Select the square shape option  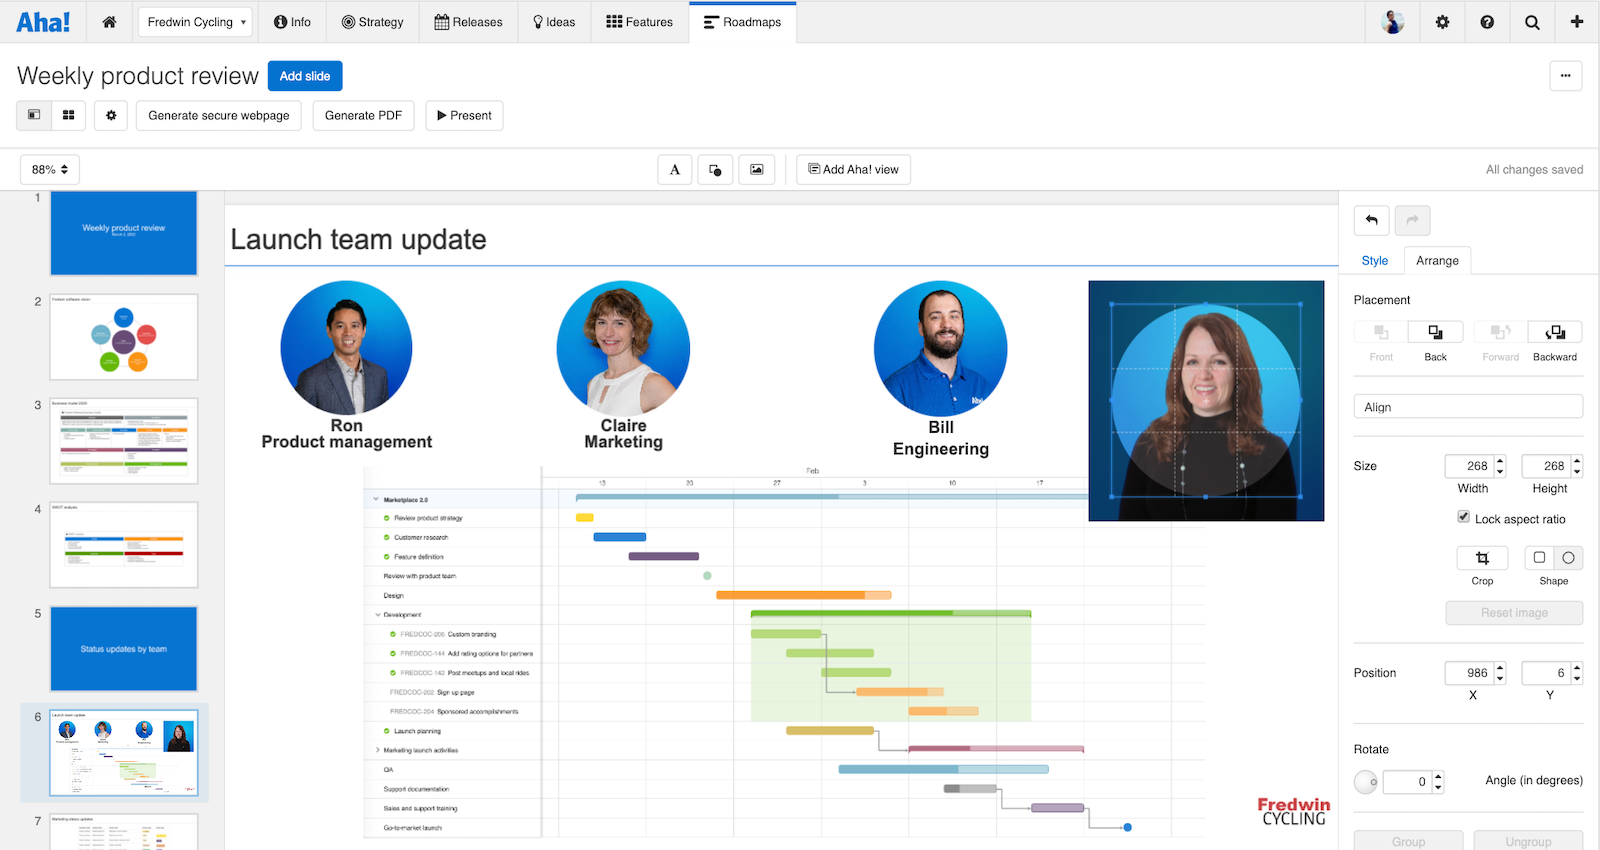1539,558
